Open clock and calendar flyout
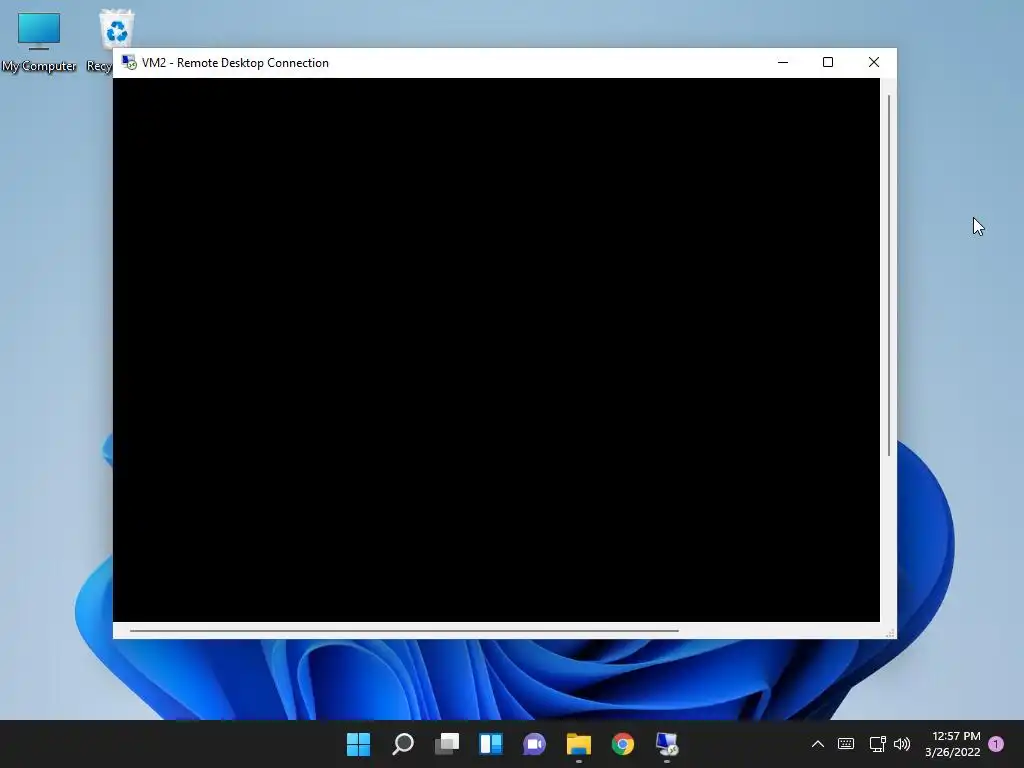The width and height of the screenshot is (1024, 768). pos(953,744)
